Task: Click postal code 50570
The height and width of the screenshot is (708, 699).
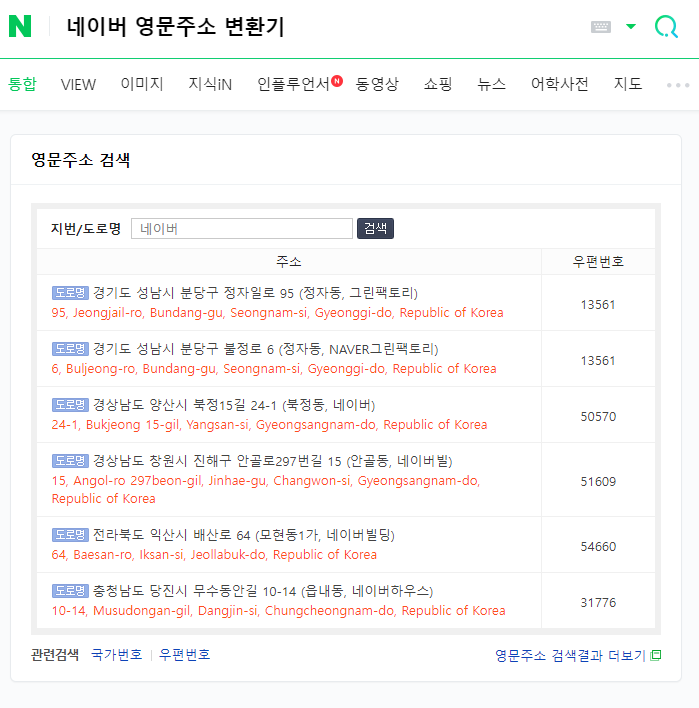Action: (x=598, y=417)
